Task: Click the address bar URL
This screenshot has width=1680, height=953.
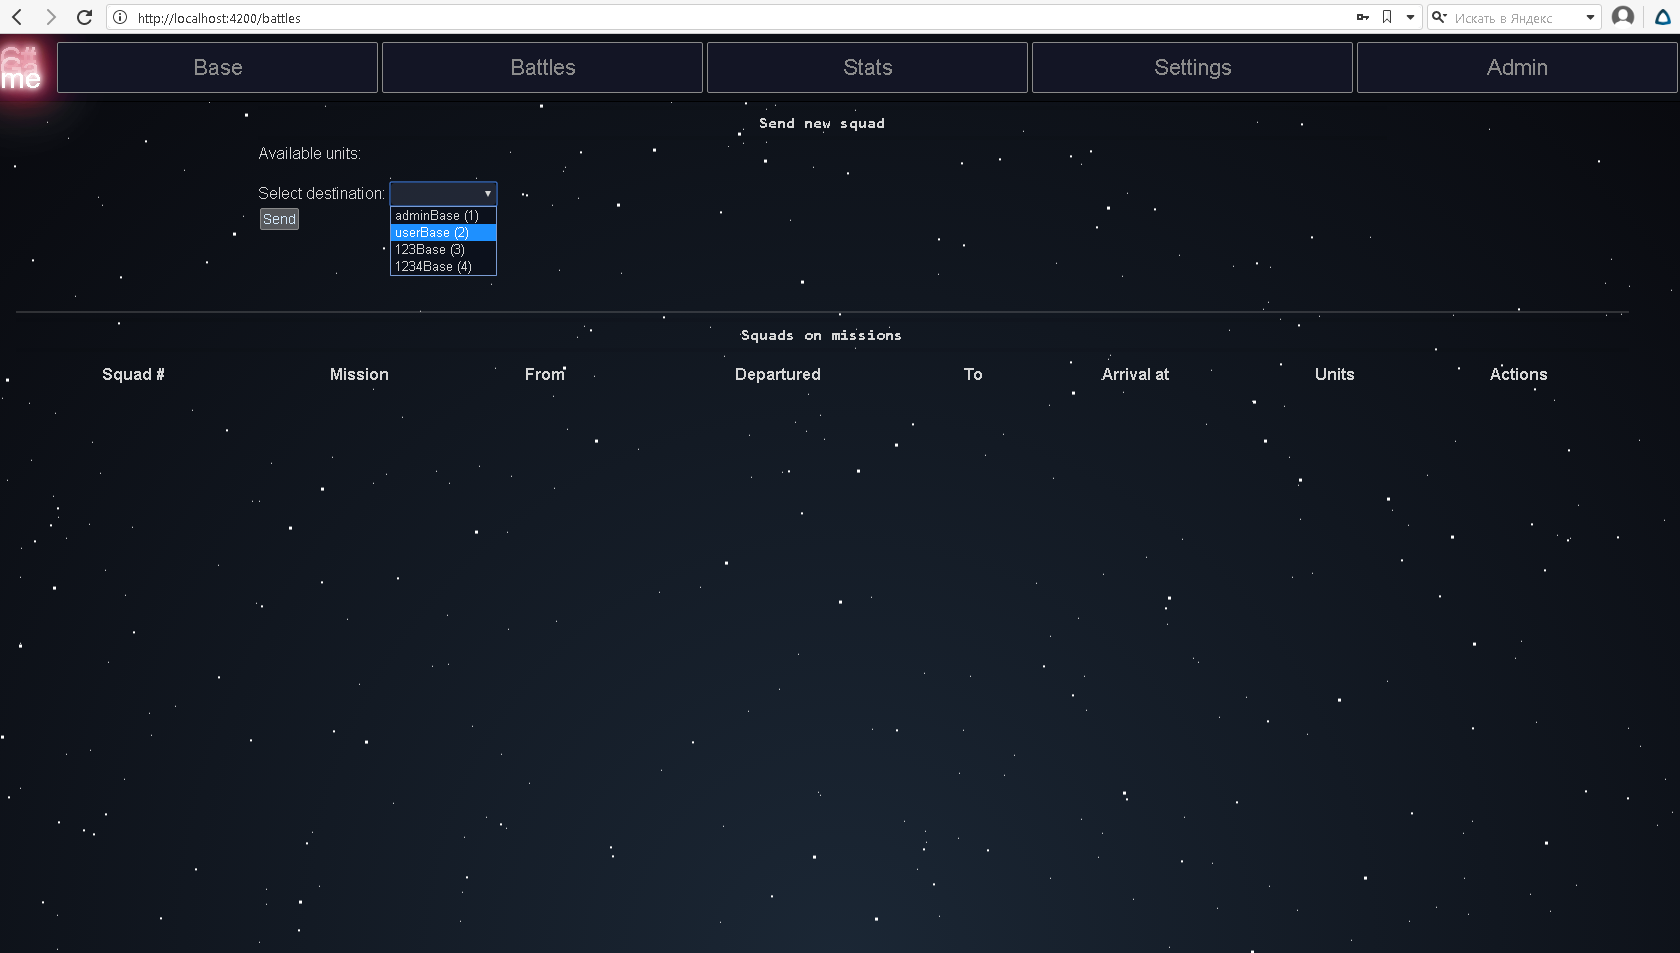Action: [x=219, y=18]
